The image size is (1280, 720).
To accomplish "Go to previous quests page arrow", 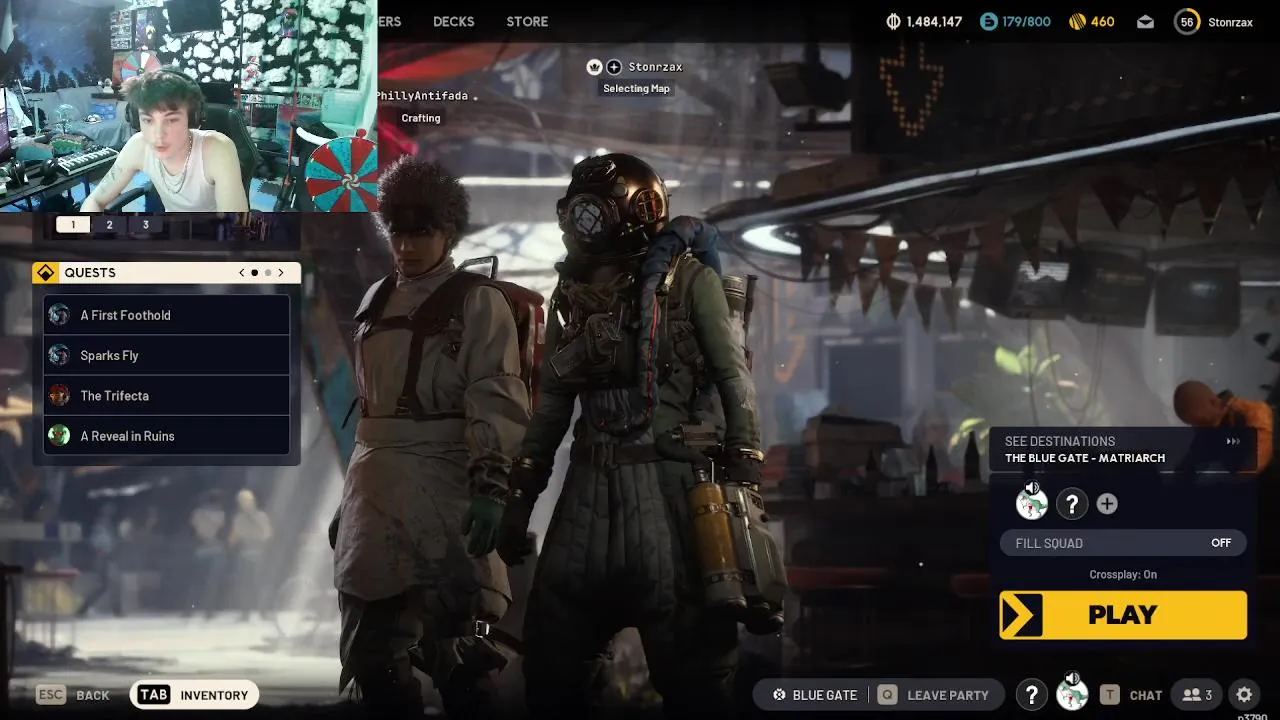I will coord(241,273).
